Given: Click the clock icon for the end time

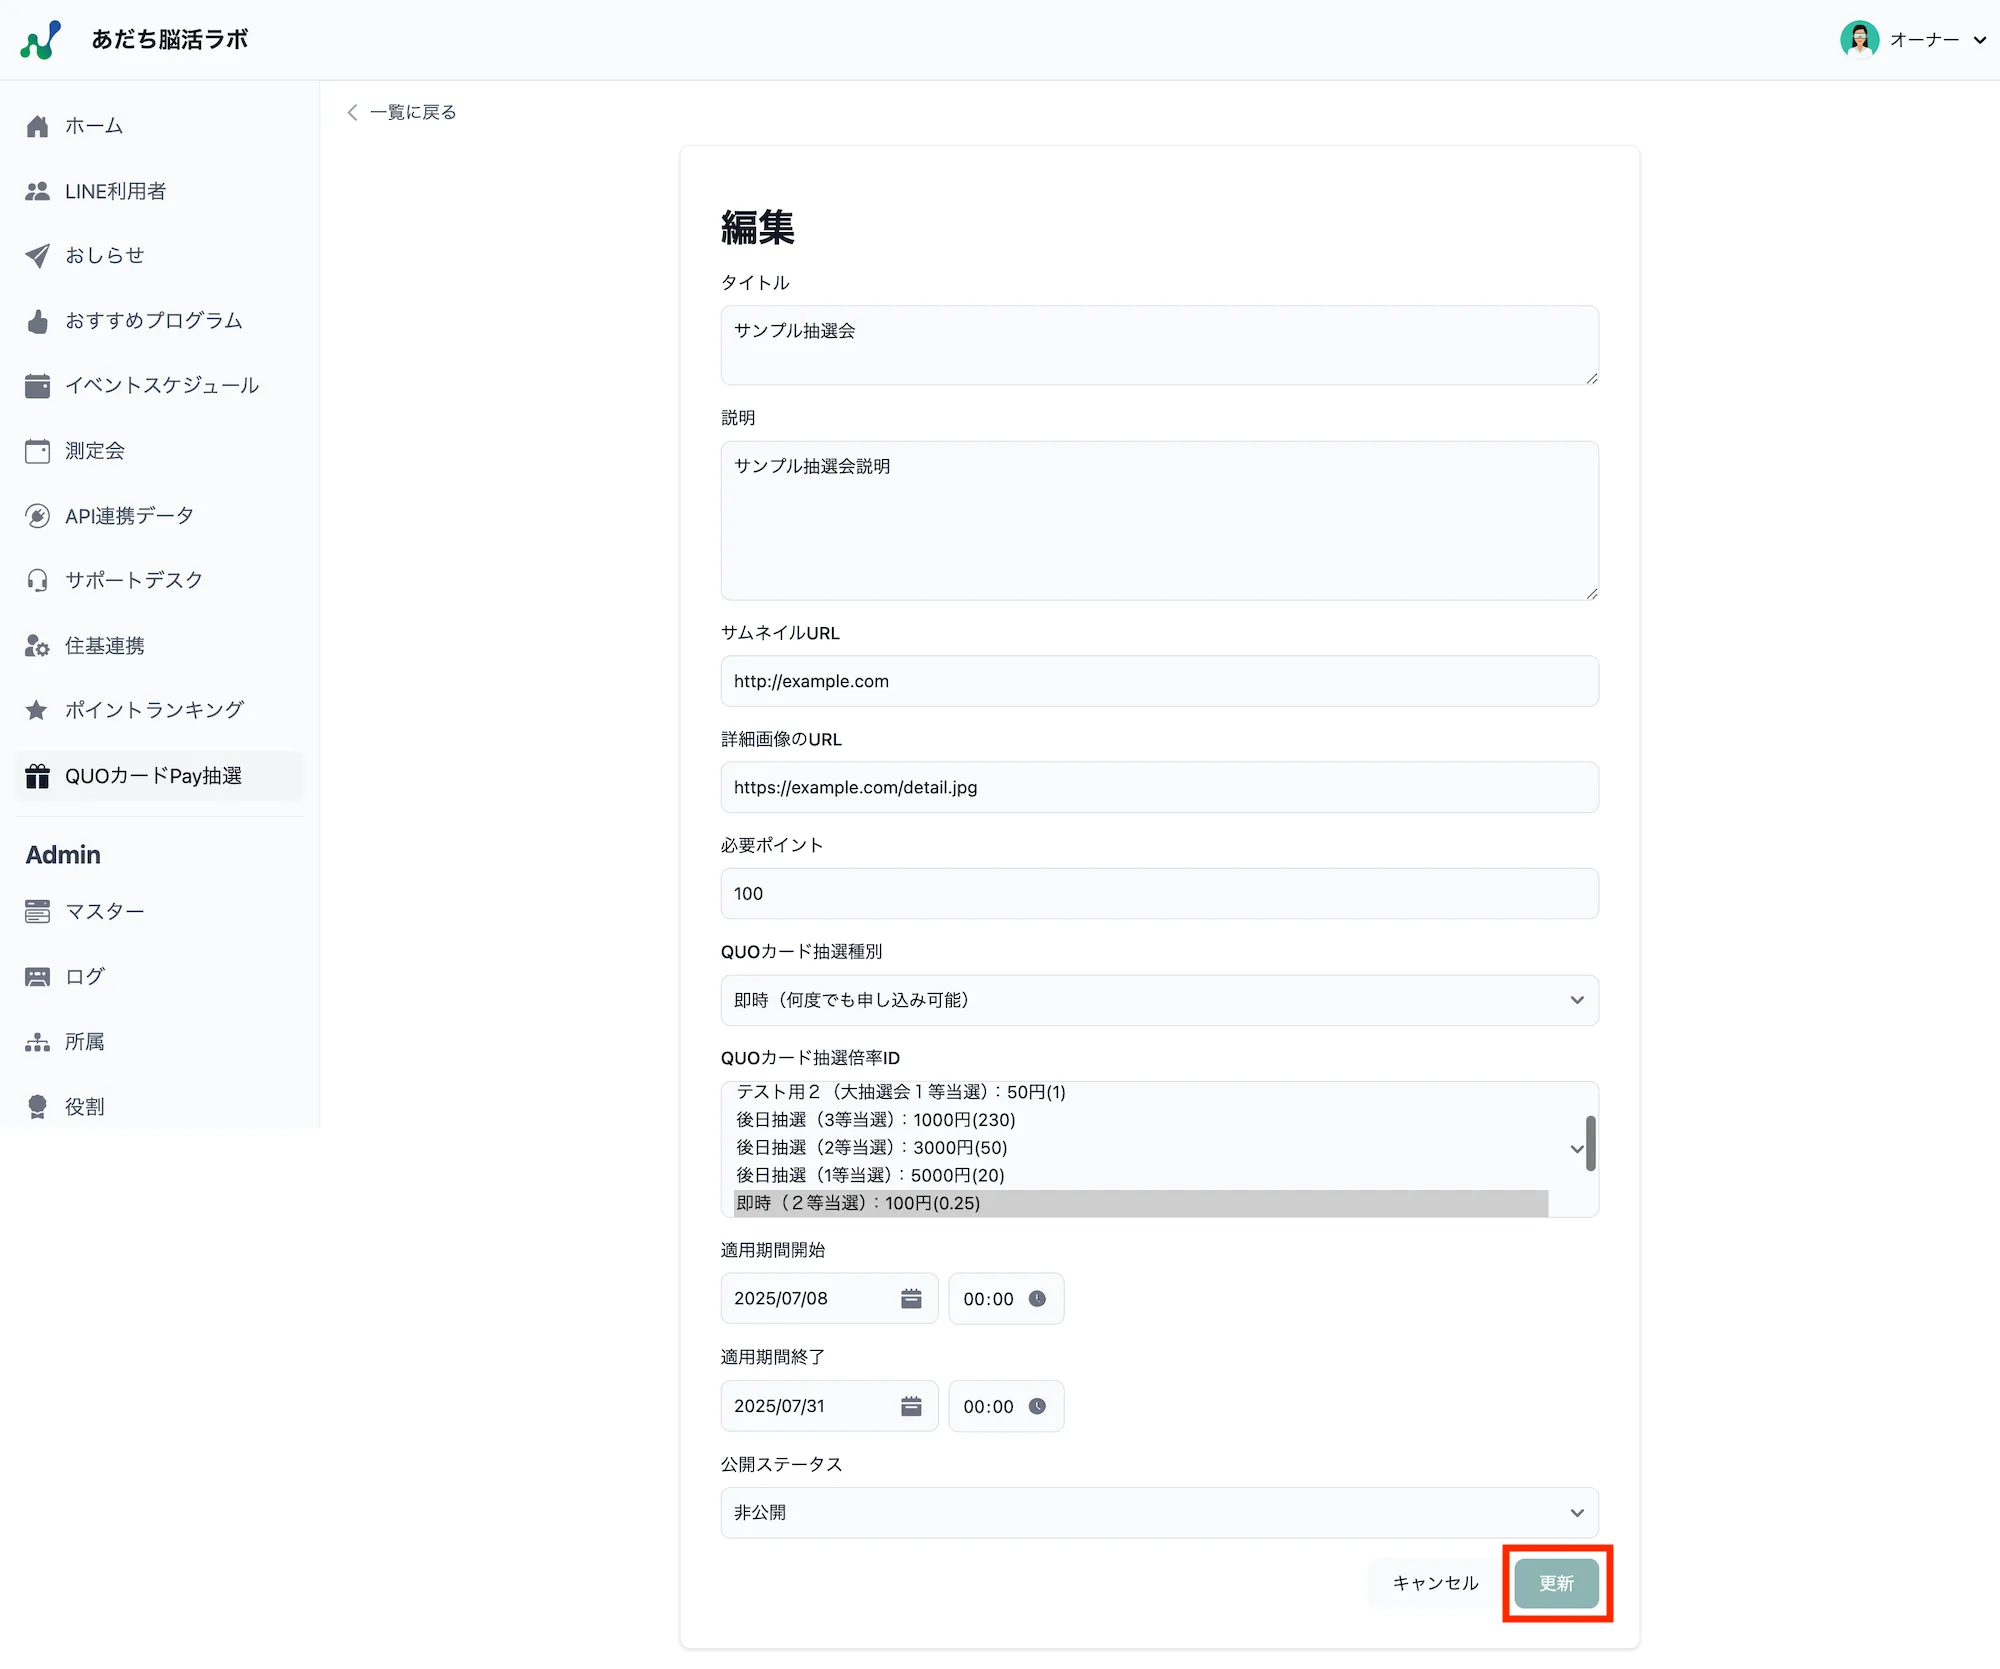Looking at the screenshot, I should [x=1037, y=1406].
